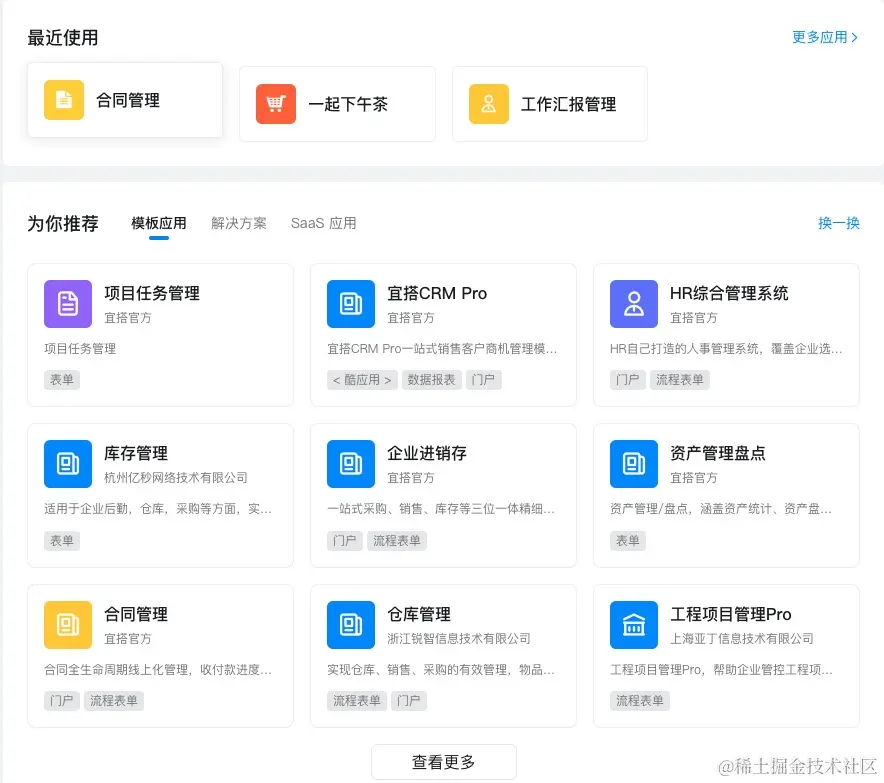Image resolution: width=884 pixels, height=783 pixels.
Task: Click 上海亚丁信息技术有限公司 publisher name
Action: (x=742, y=639)
